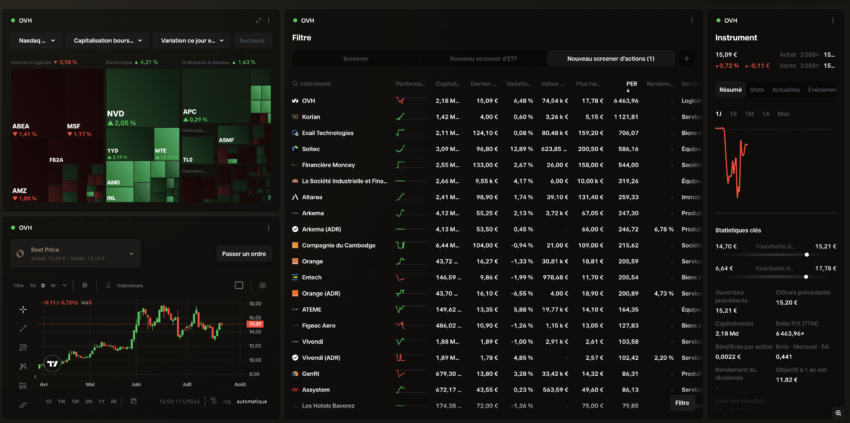Open Capitalisation boursière size dropdown
850x423 pixels.
click(107, 41)
